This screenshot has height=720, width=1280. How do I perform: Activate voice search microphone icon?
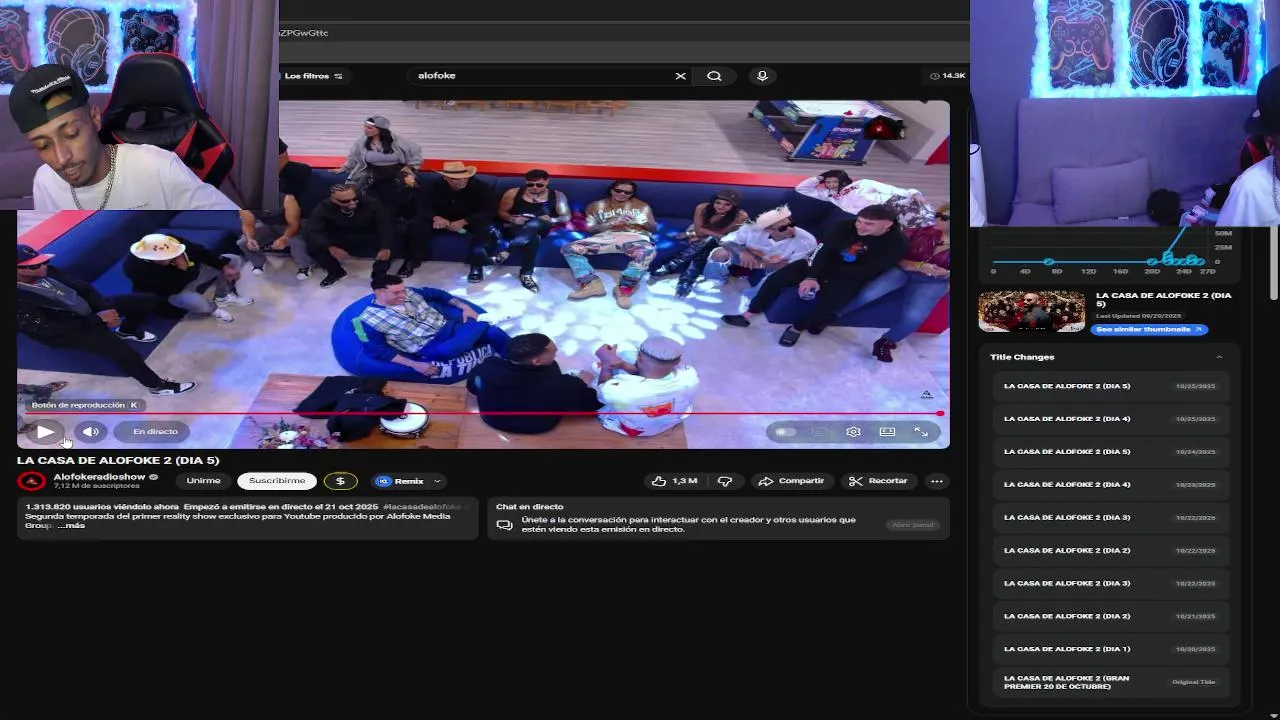click(x=762, y=76)
